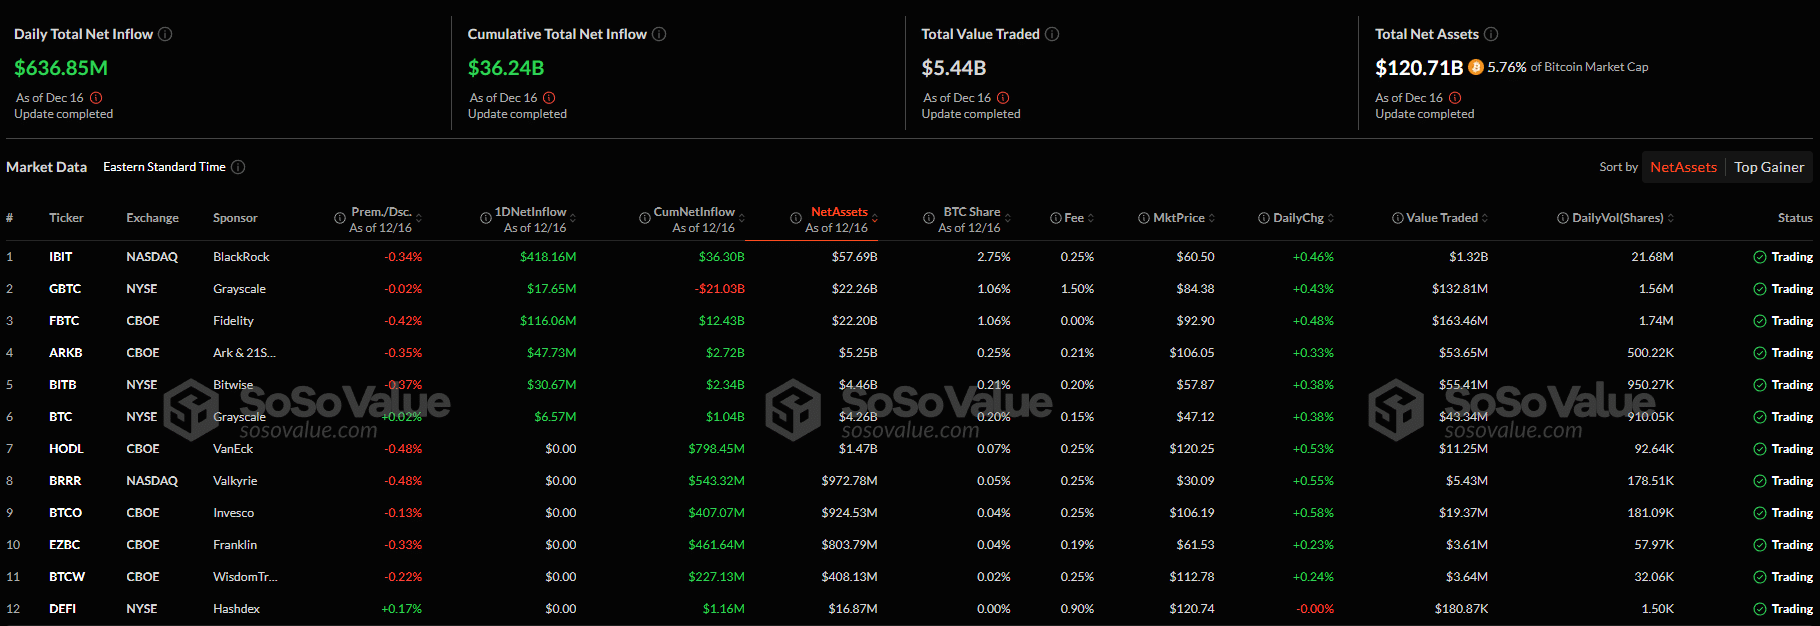The width and height of the screenshot is (1820, 626).
Task: Click info icon before 1DNetInflow column header
Action: [485, 218]
